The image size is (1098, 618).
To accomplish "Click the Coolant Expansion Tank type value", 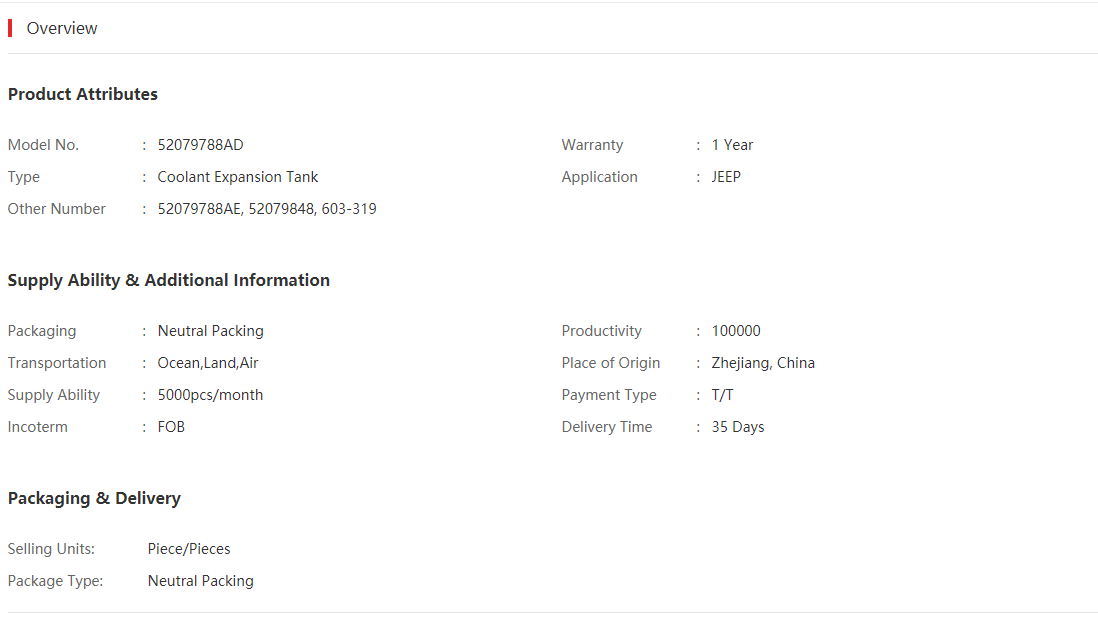I will click(x=237, y=177).
